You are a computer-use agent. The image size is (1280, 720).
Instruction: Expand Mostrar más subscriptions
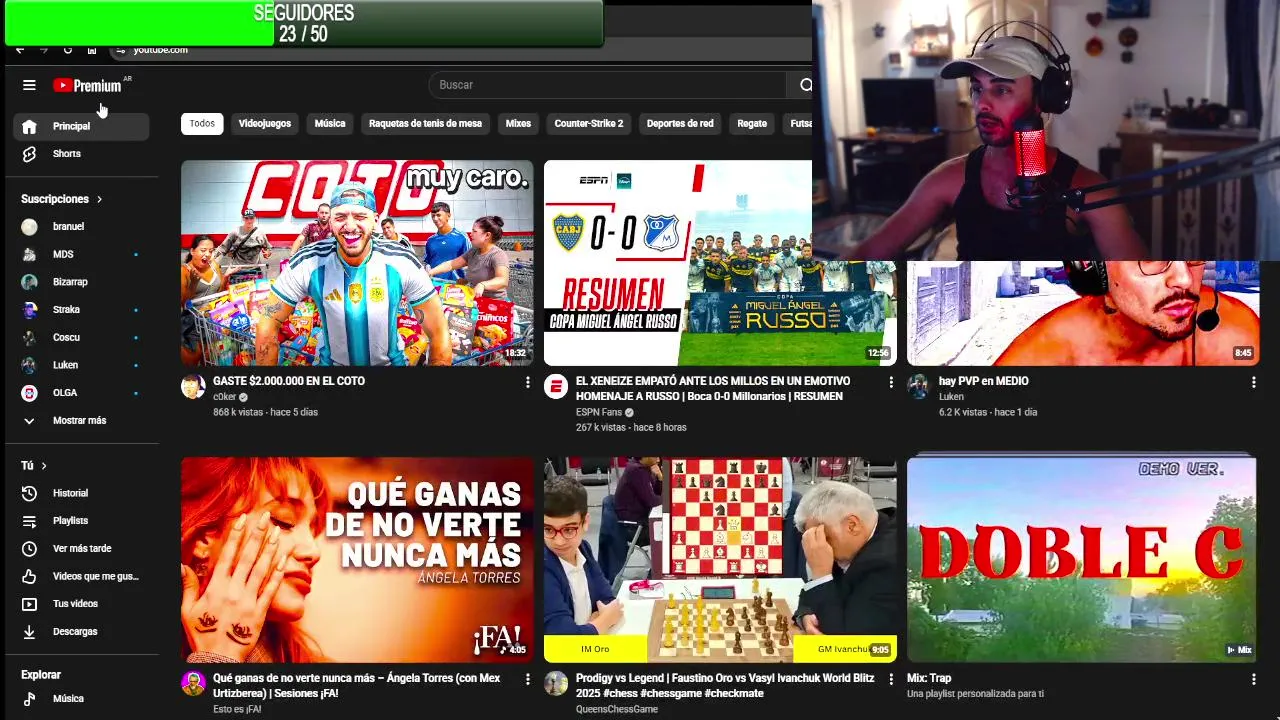coord(81,421)
